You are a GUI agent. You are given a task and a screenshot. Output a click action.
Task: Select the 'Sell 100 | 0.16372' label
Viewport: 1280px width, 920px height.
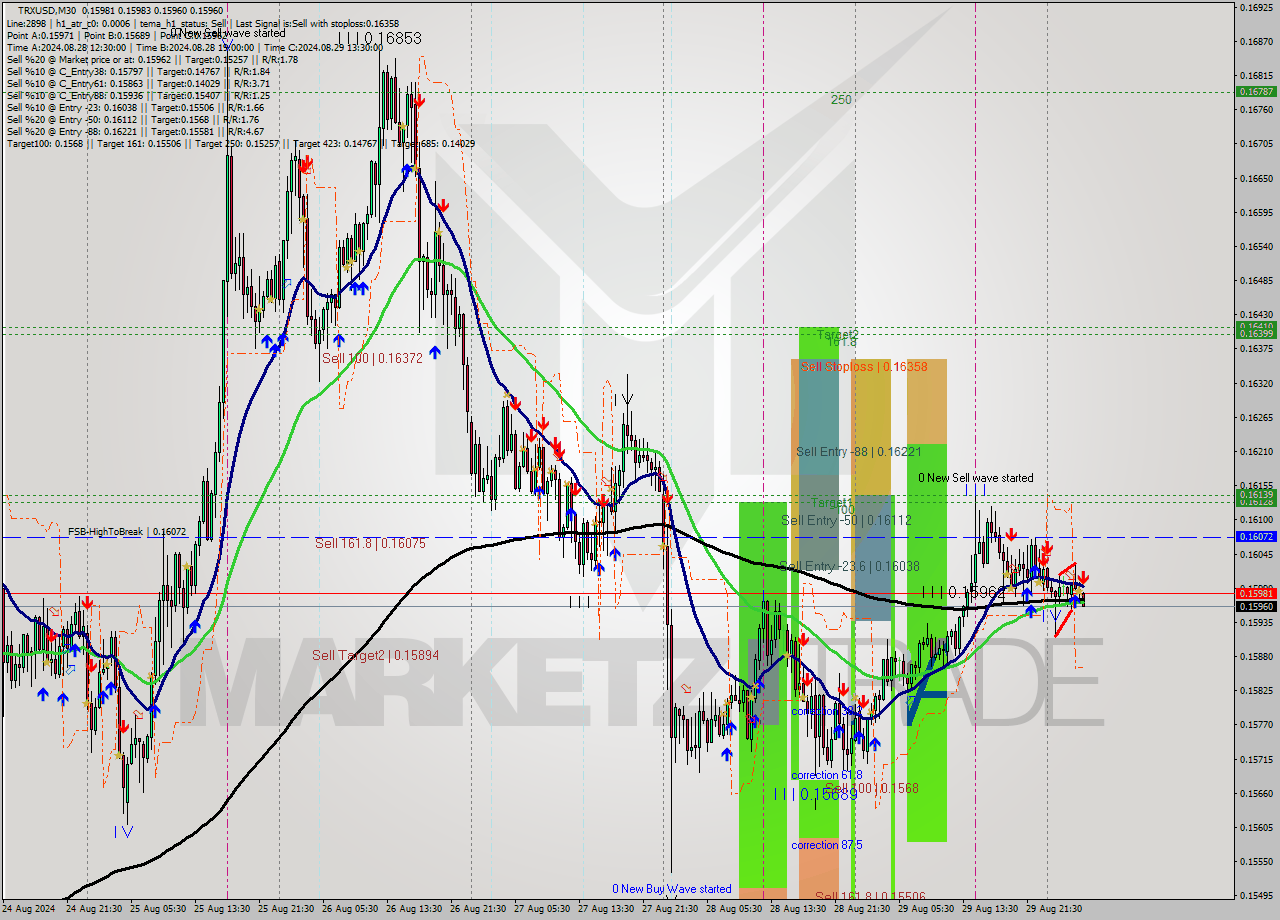[x=372, y=358]
